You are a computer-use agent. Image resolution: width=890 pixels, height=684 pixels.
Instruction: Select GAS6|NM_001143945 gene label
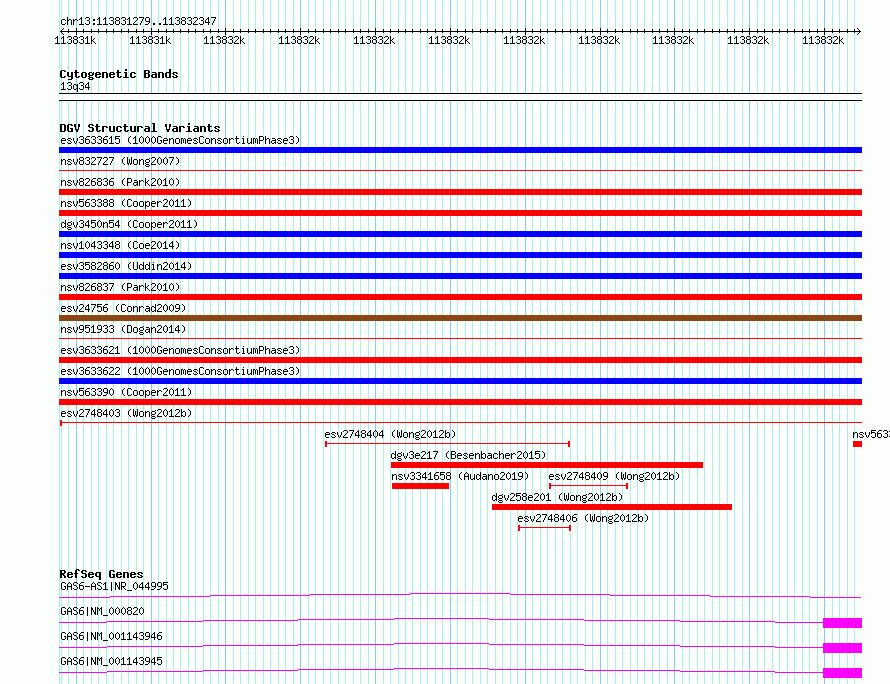coord(111,661)
